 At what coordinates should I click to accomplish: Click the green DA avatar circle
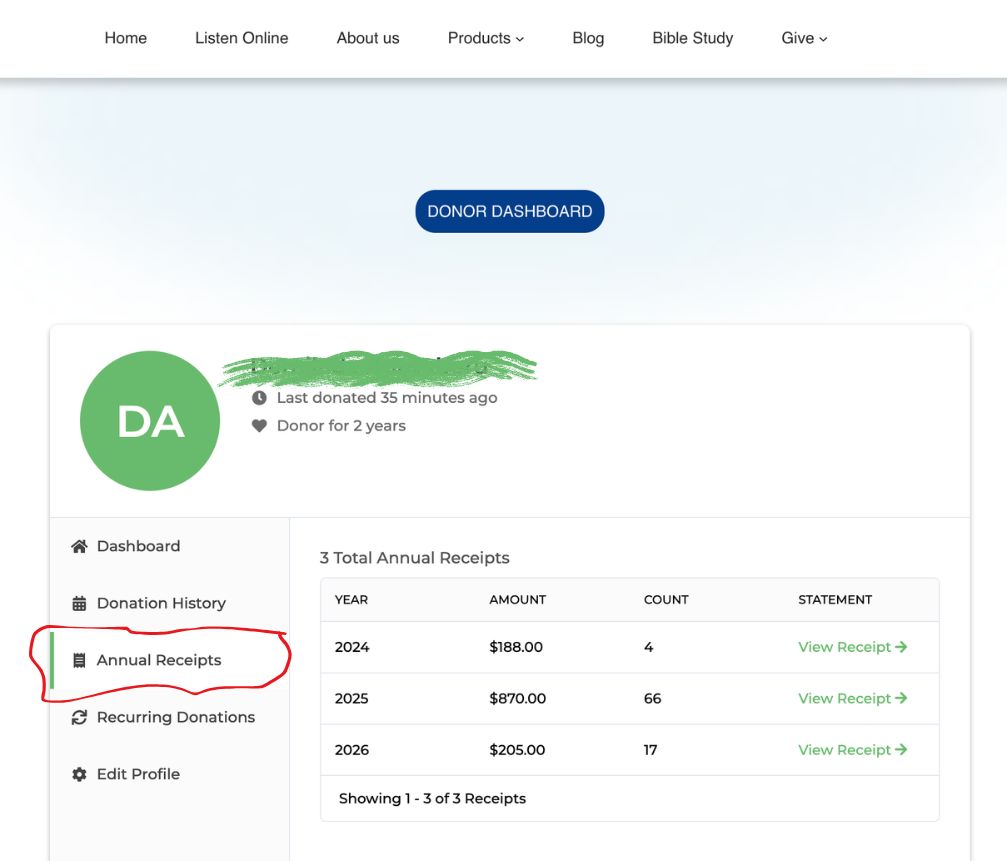(150, 421)
